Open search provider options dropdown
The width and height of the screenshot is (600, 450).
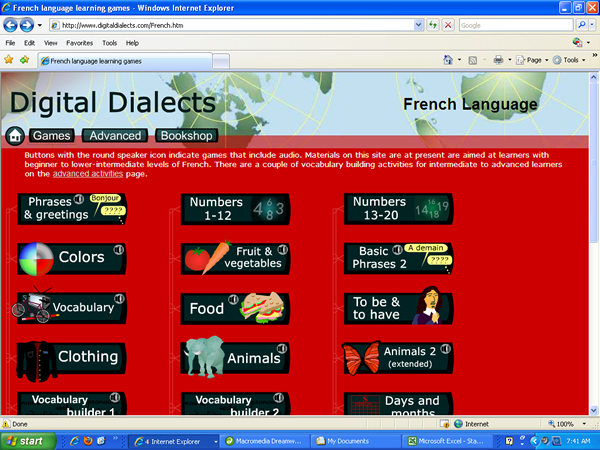[x=592, y=25]
